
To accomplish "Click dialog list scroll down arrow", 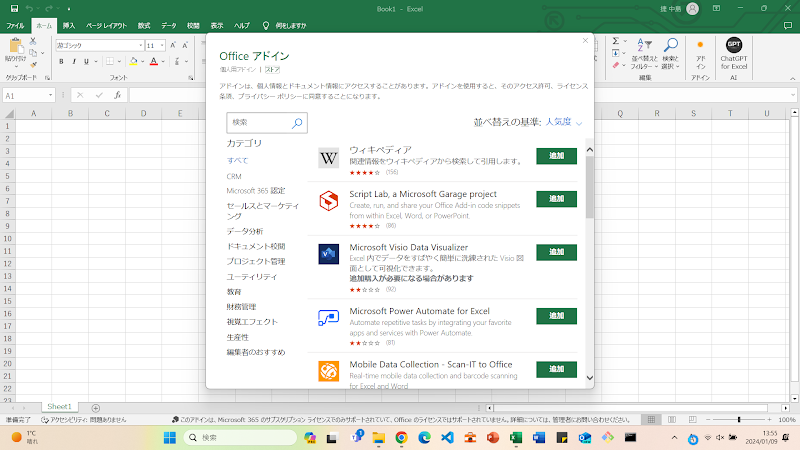I will tap(590, 378).
